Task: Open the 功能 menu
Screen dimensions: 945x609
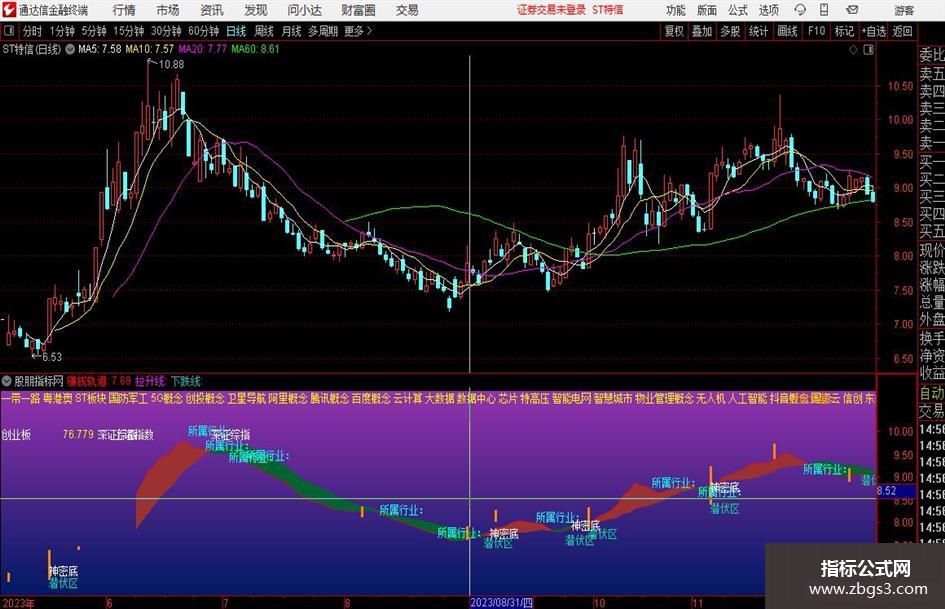Action: pos(676,10)
